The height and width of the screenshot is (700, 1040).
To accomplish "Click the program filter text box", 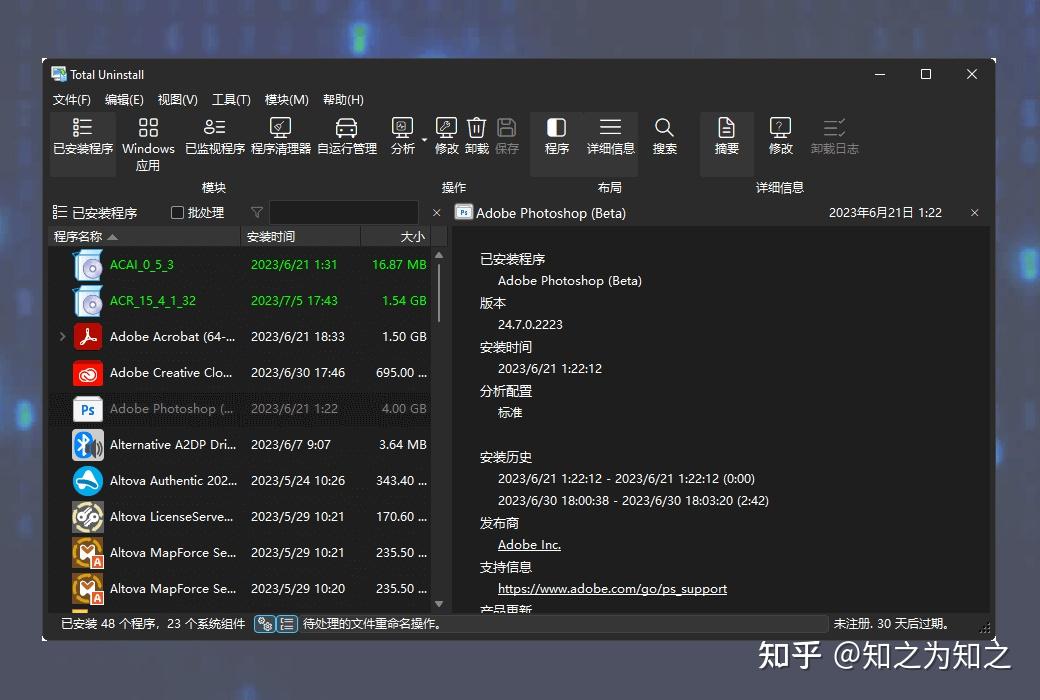I will tap(344, 212).
